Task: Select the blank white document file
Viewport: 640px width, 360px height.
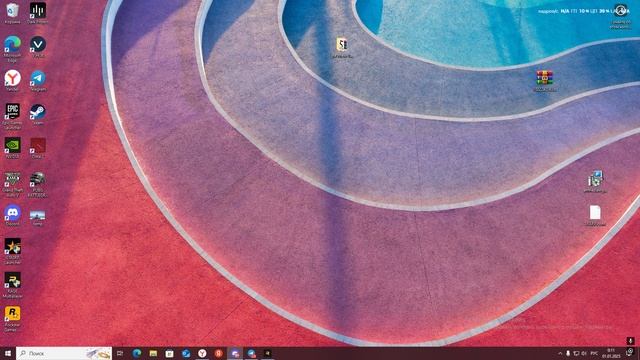Action: (x=595, y=215)
